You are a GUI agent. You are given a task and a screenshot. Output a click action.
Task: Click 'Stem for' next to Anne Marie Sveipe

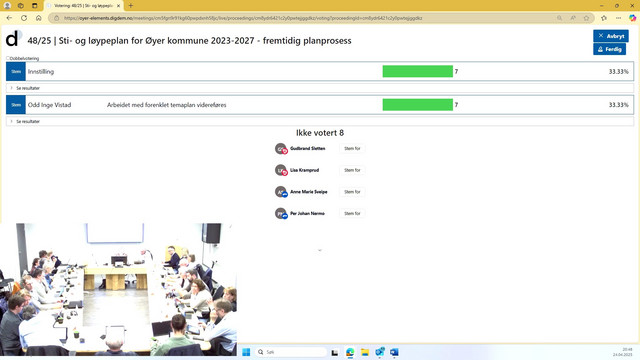coord(352,192)
